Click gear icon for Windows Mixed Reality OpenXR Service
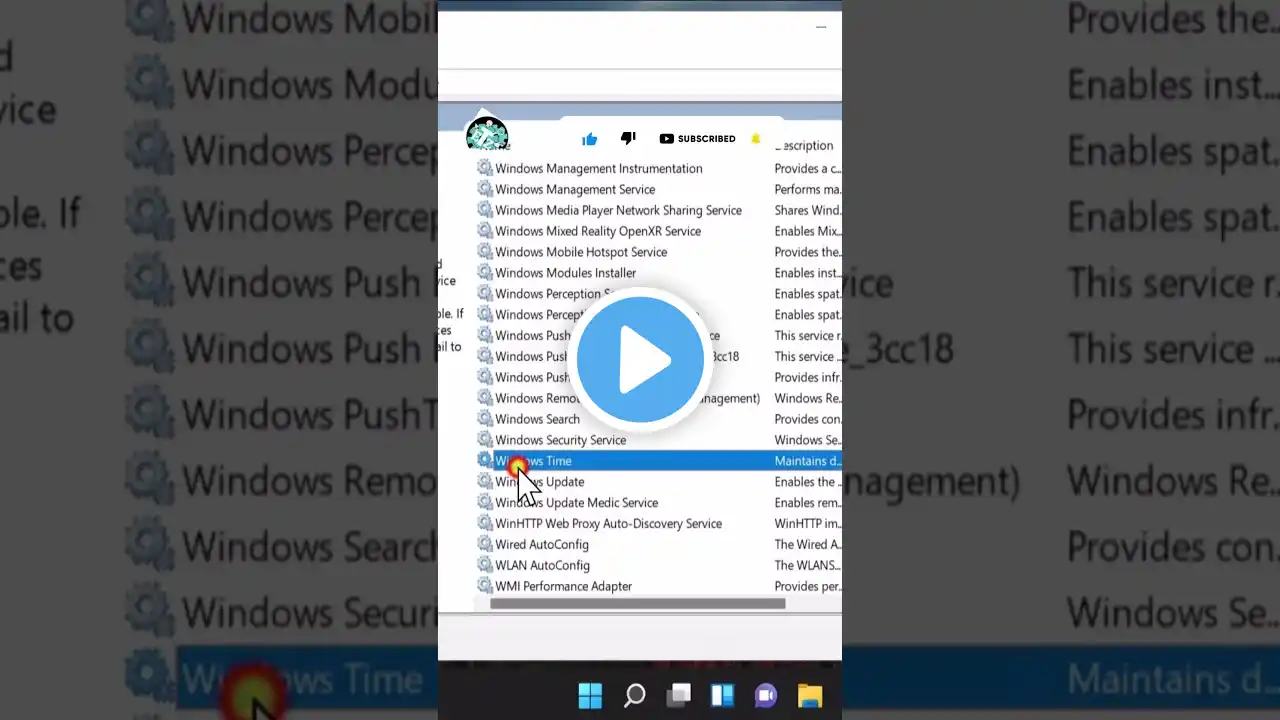The image size is (1280, 720). point(485,231)
